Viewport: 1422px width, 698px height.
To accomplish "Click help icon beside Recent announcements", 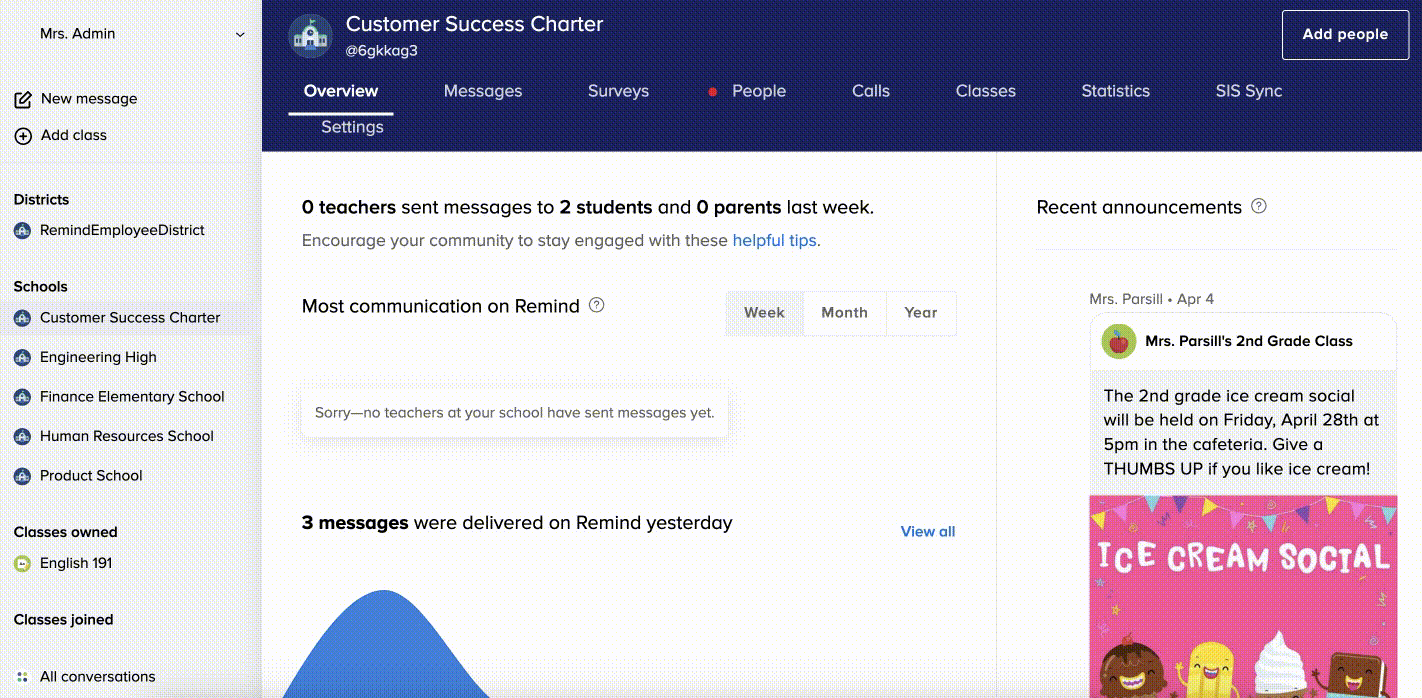I will coord(1259,206).
